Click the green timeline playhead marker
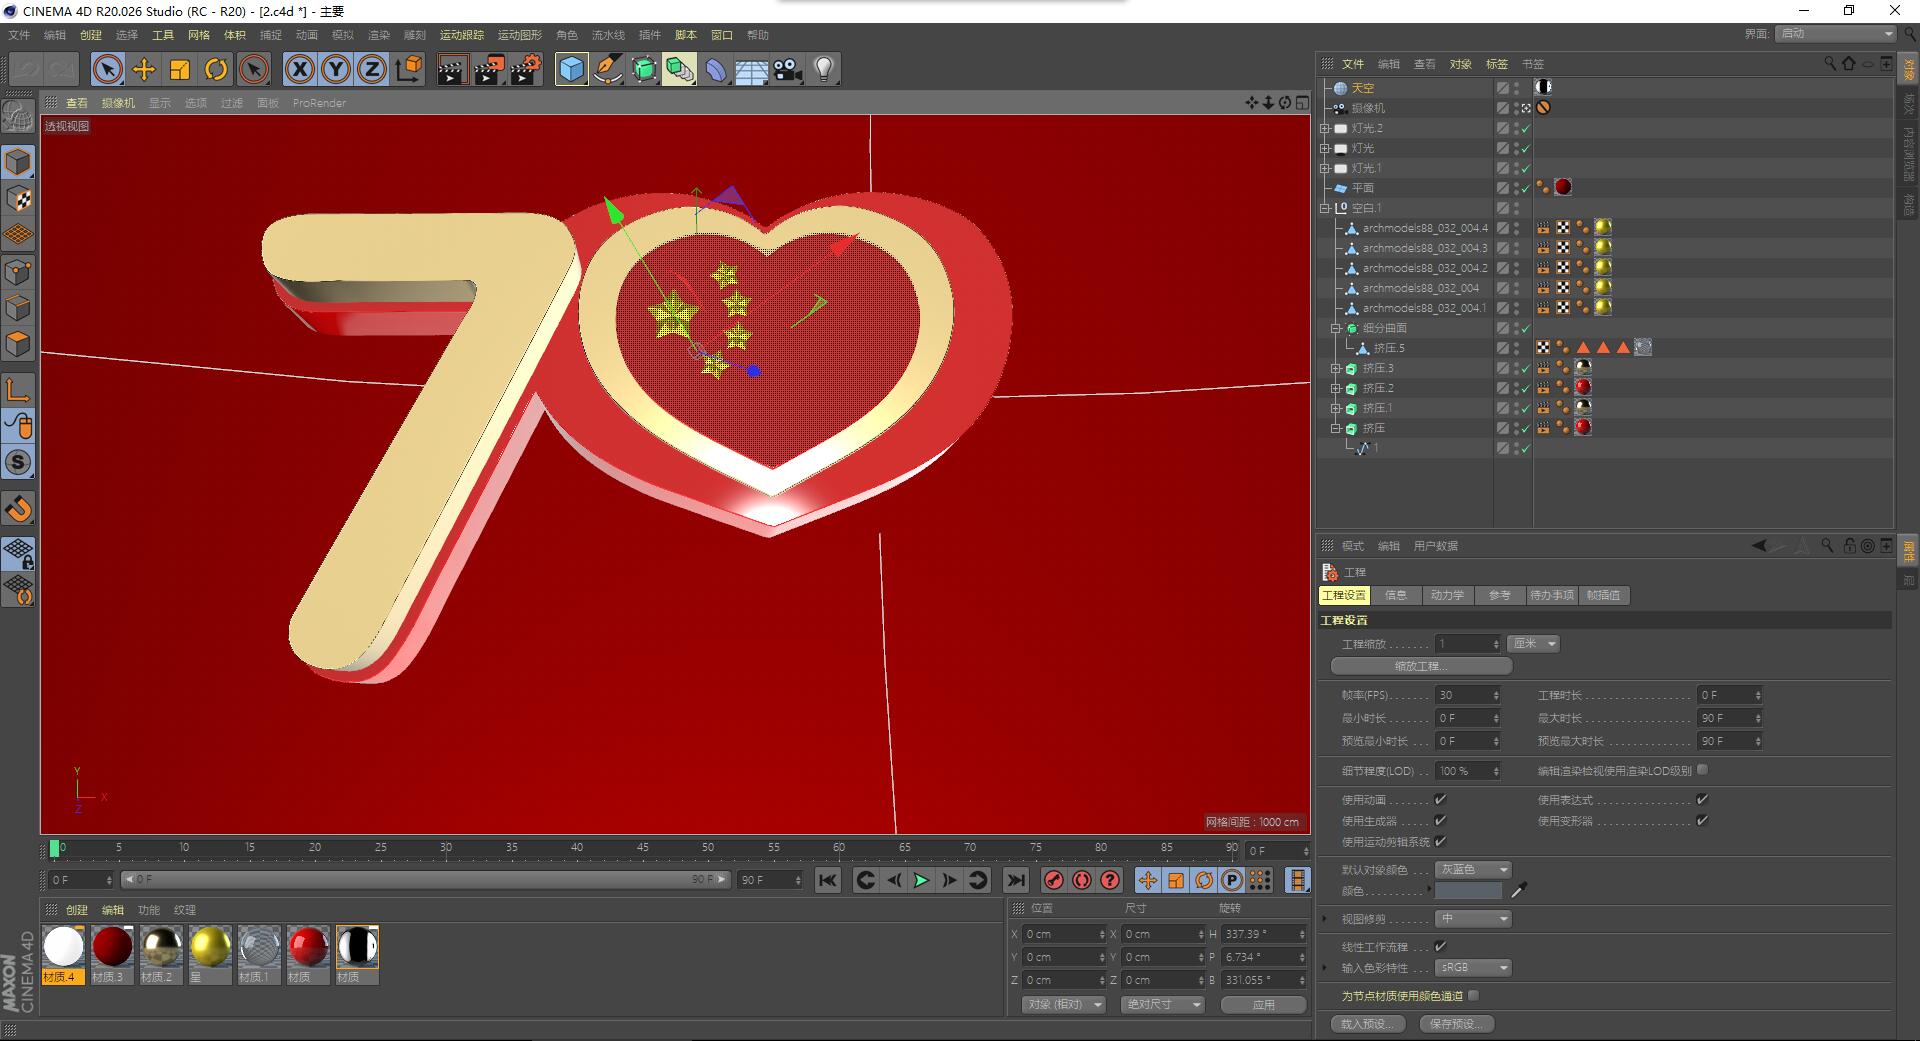The image size is (1920, 1041). (x=54, y=849)
